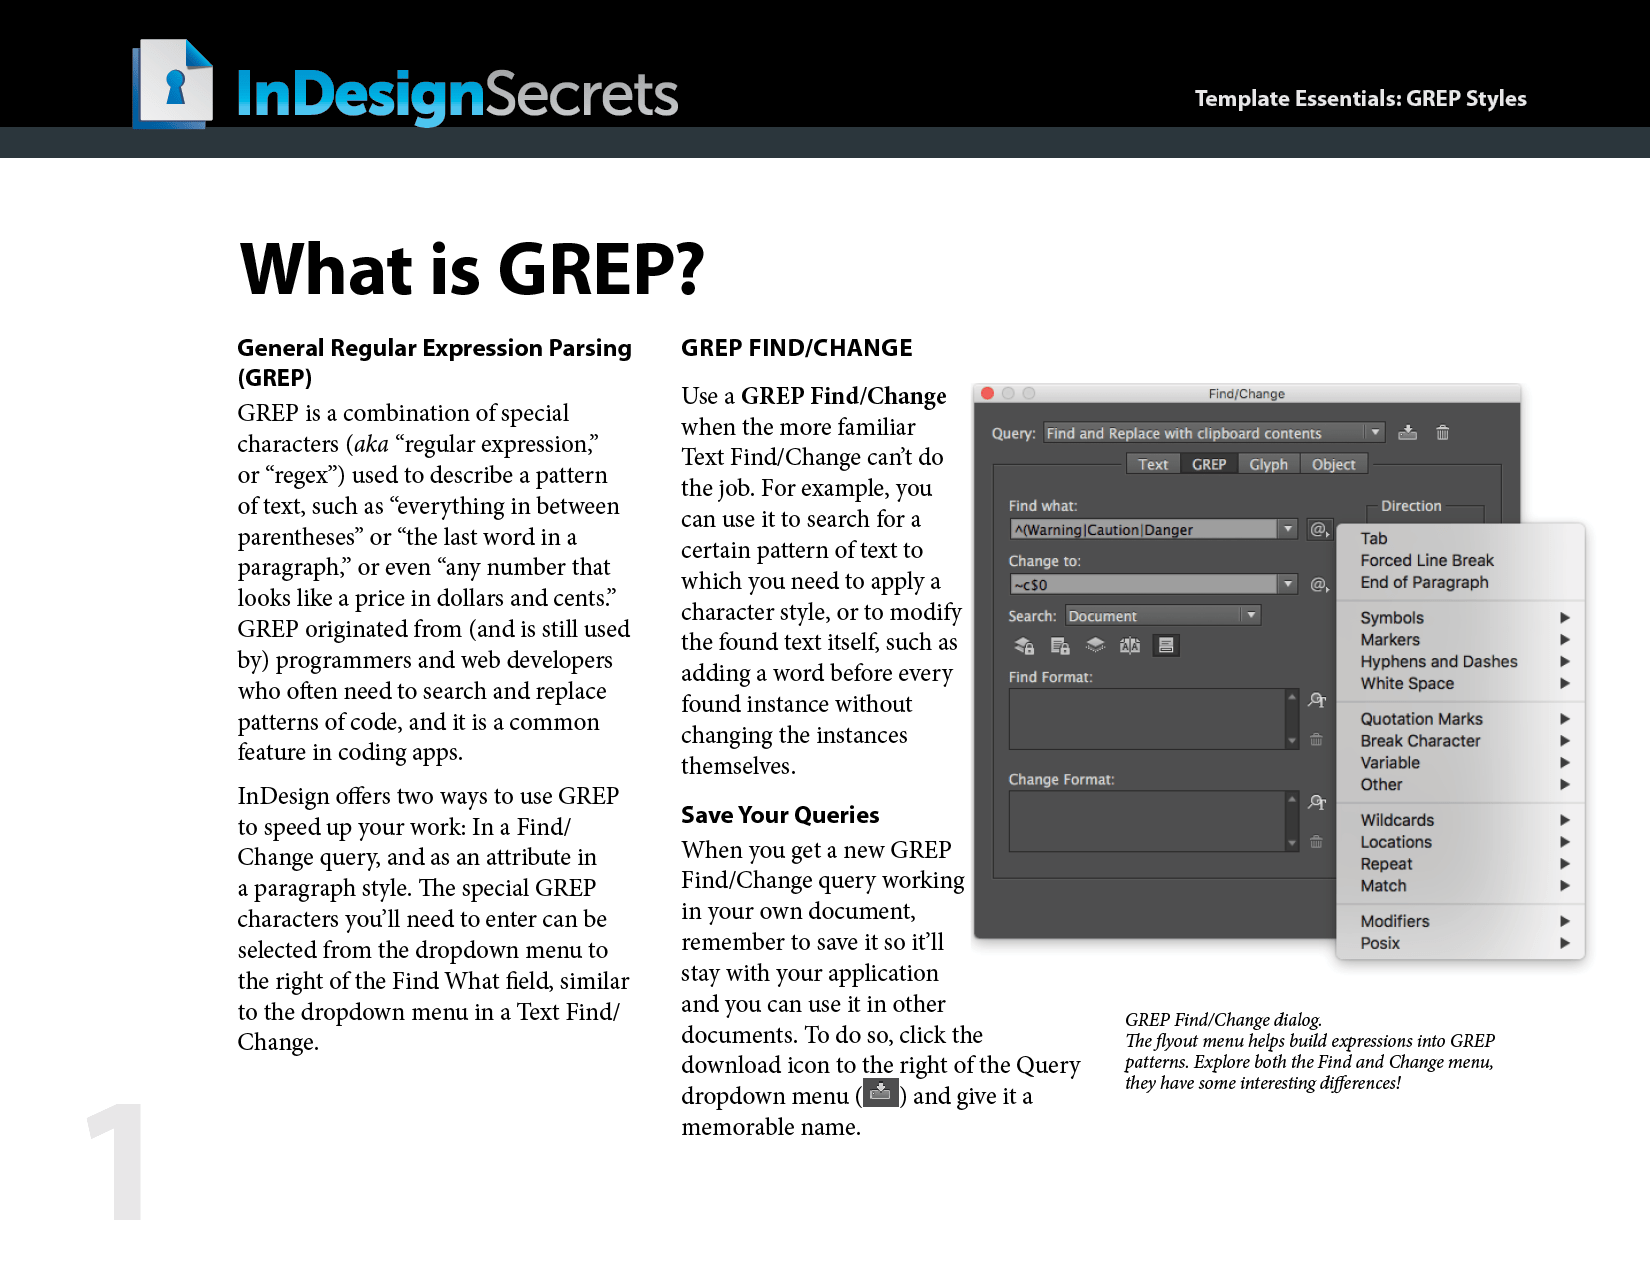
Task: Open special characters flyout beside Find What
Action: (x=1318, y=528)
